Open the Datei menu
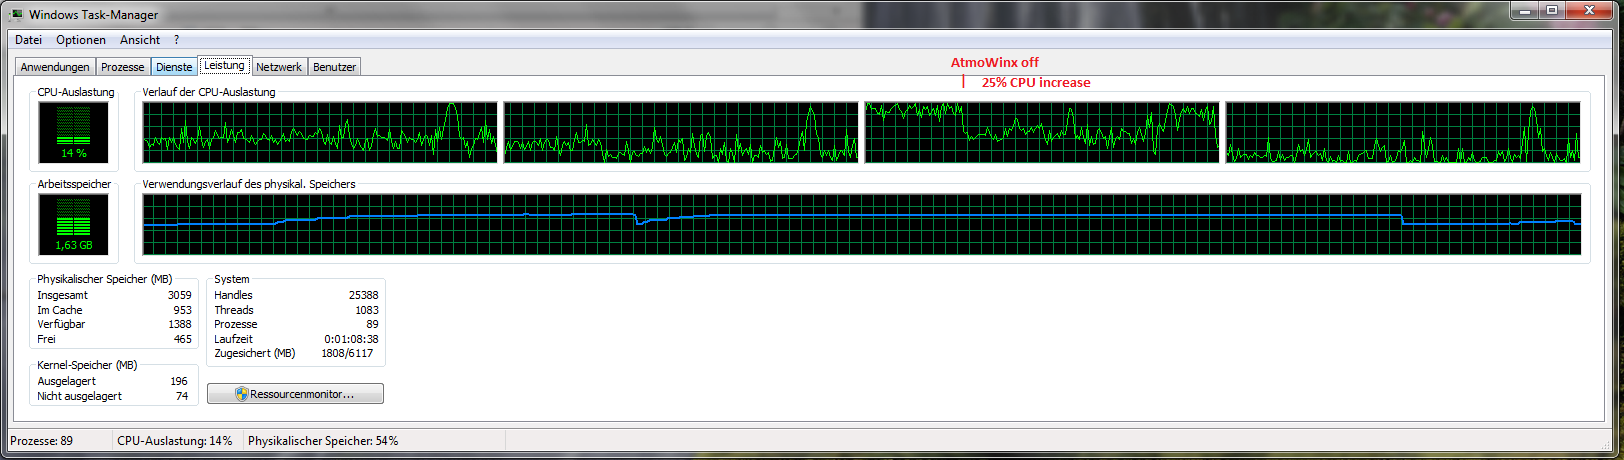This screenshot has width=1624, height=460. tap(29, 40)
